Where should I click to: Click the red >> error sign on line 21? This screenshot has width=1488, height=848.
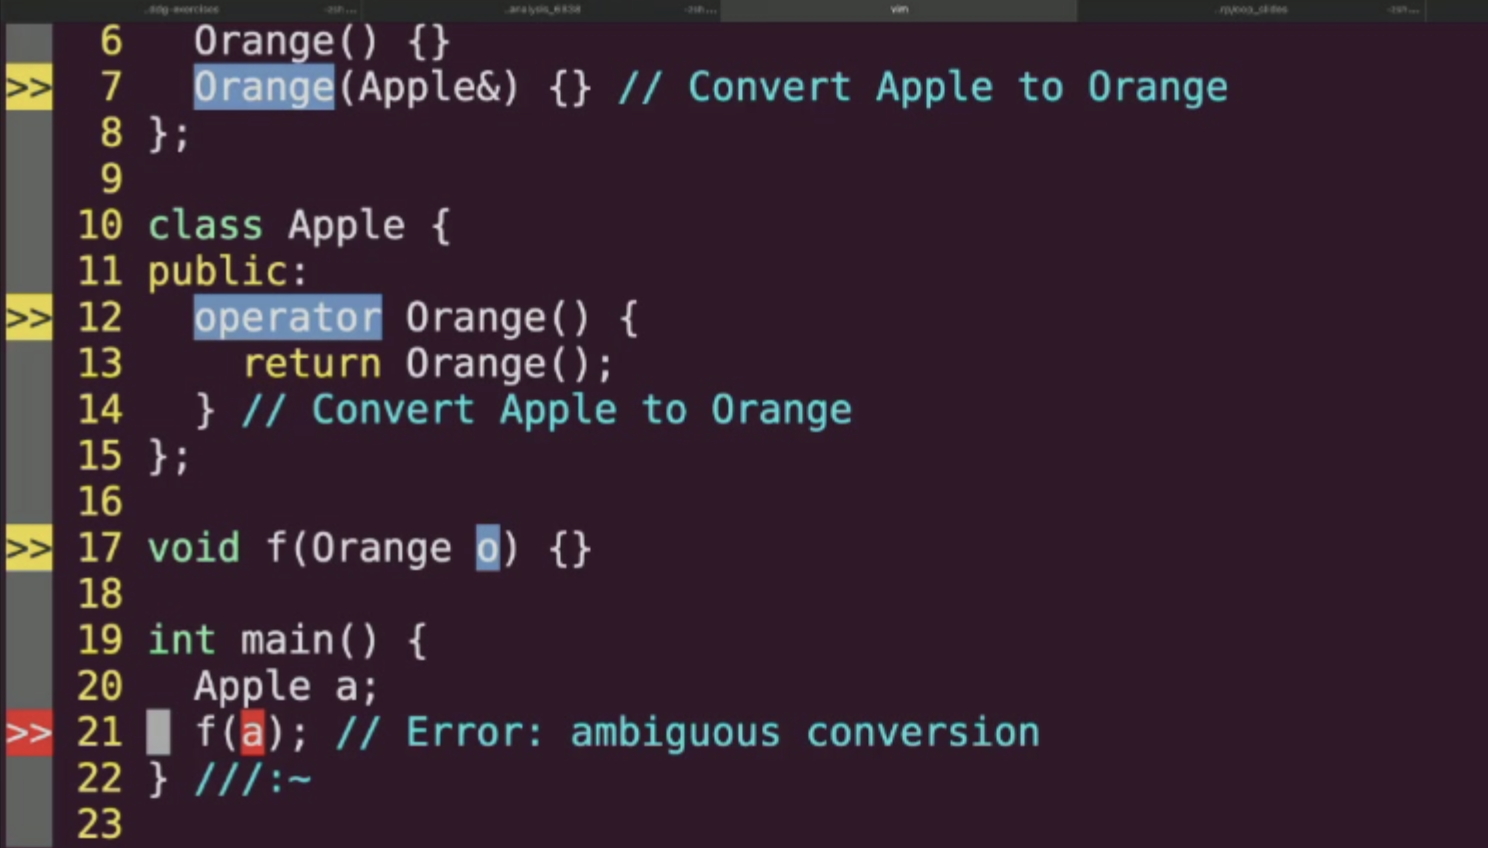tap(29, 733)
